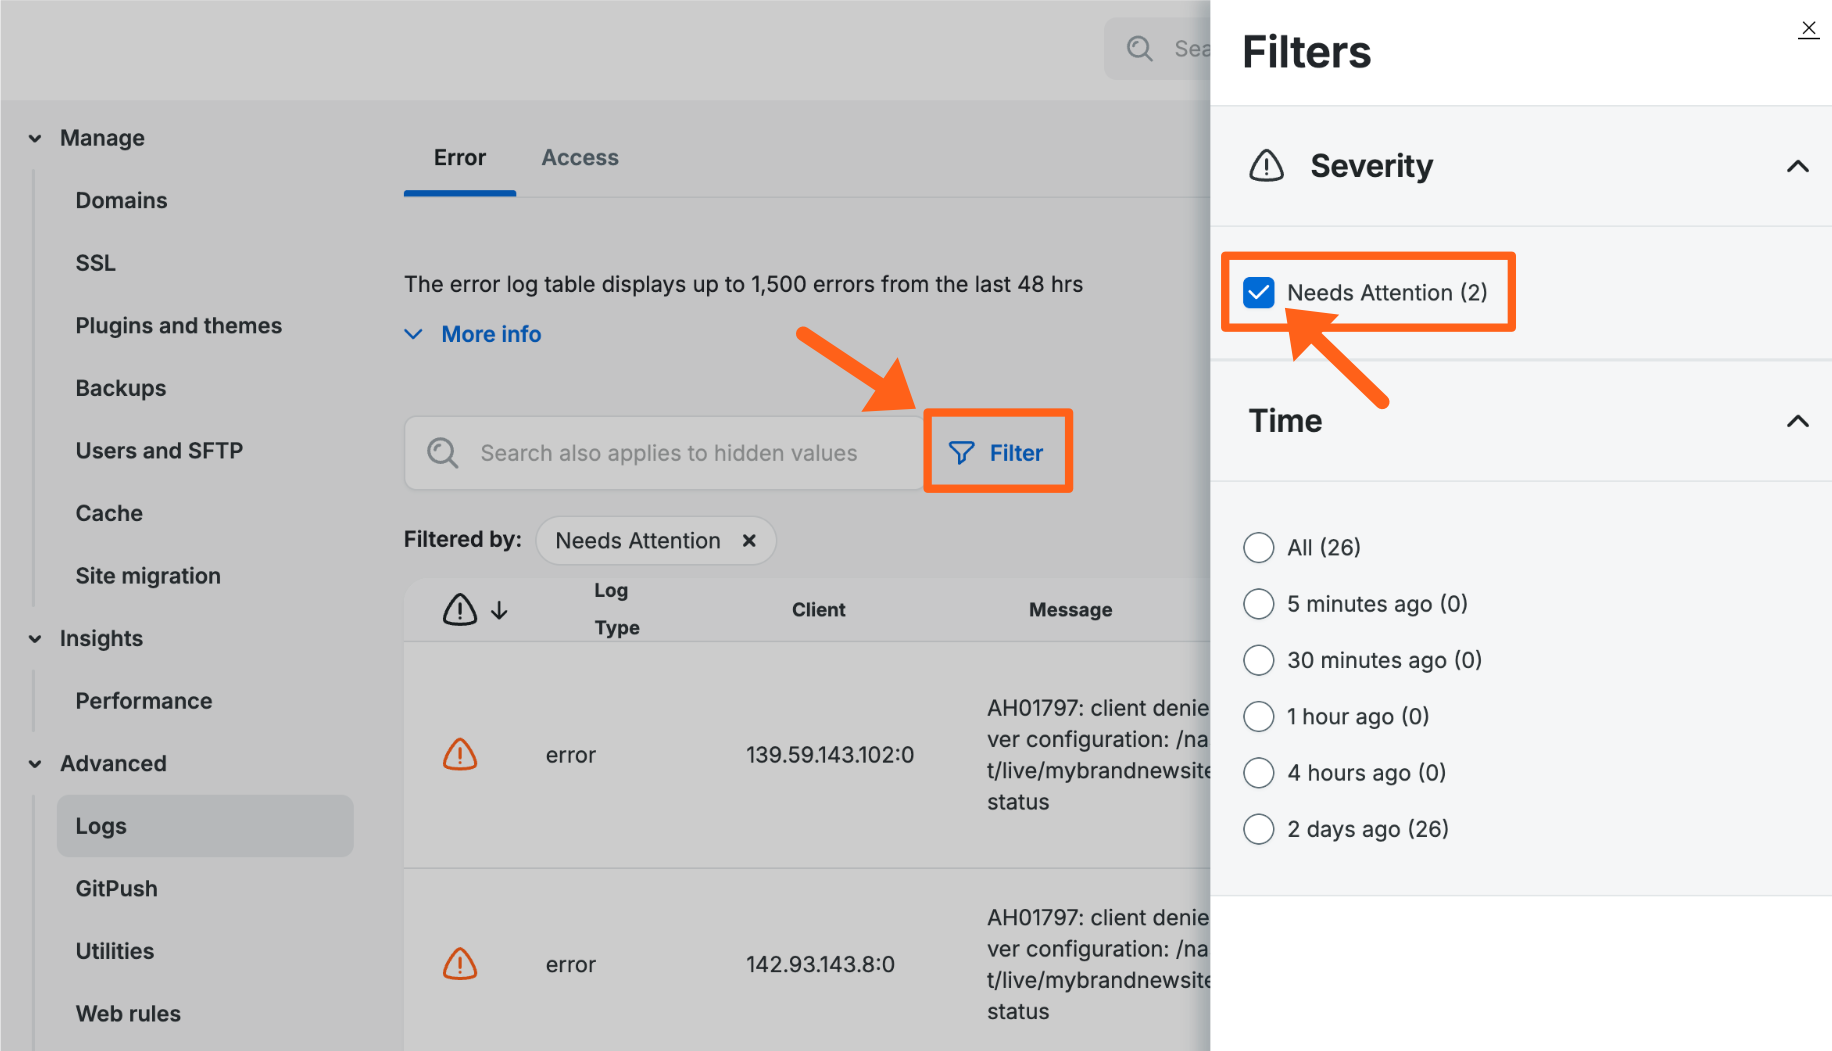1832x1051 pixels.
Task: Collapse the Manage sidebar group
Action: pos(35,138)
